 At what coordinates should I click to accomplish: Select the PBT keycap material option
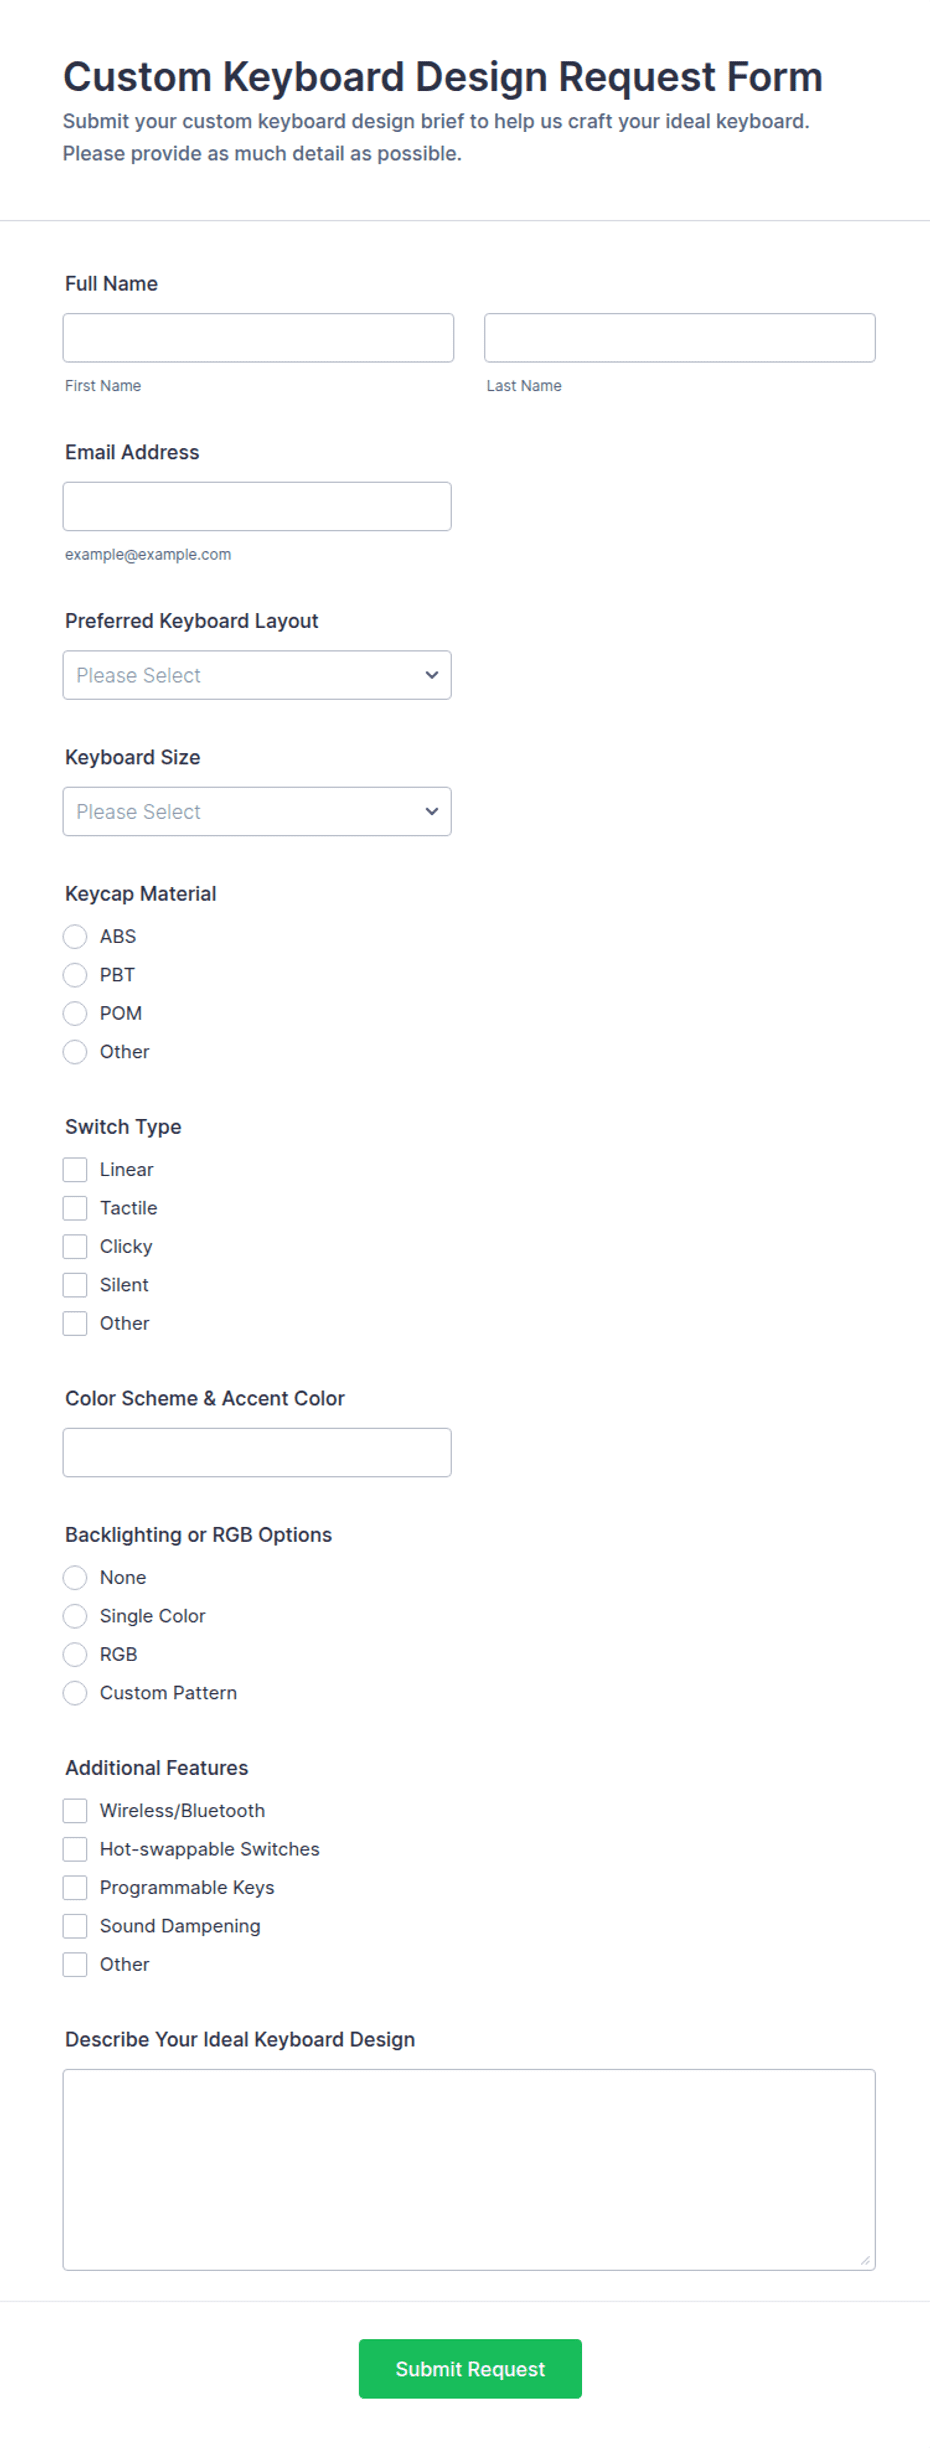tap(75, 975)
